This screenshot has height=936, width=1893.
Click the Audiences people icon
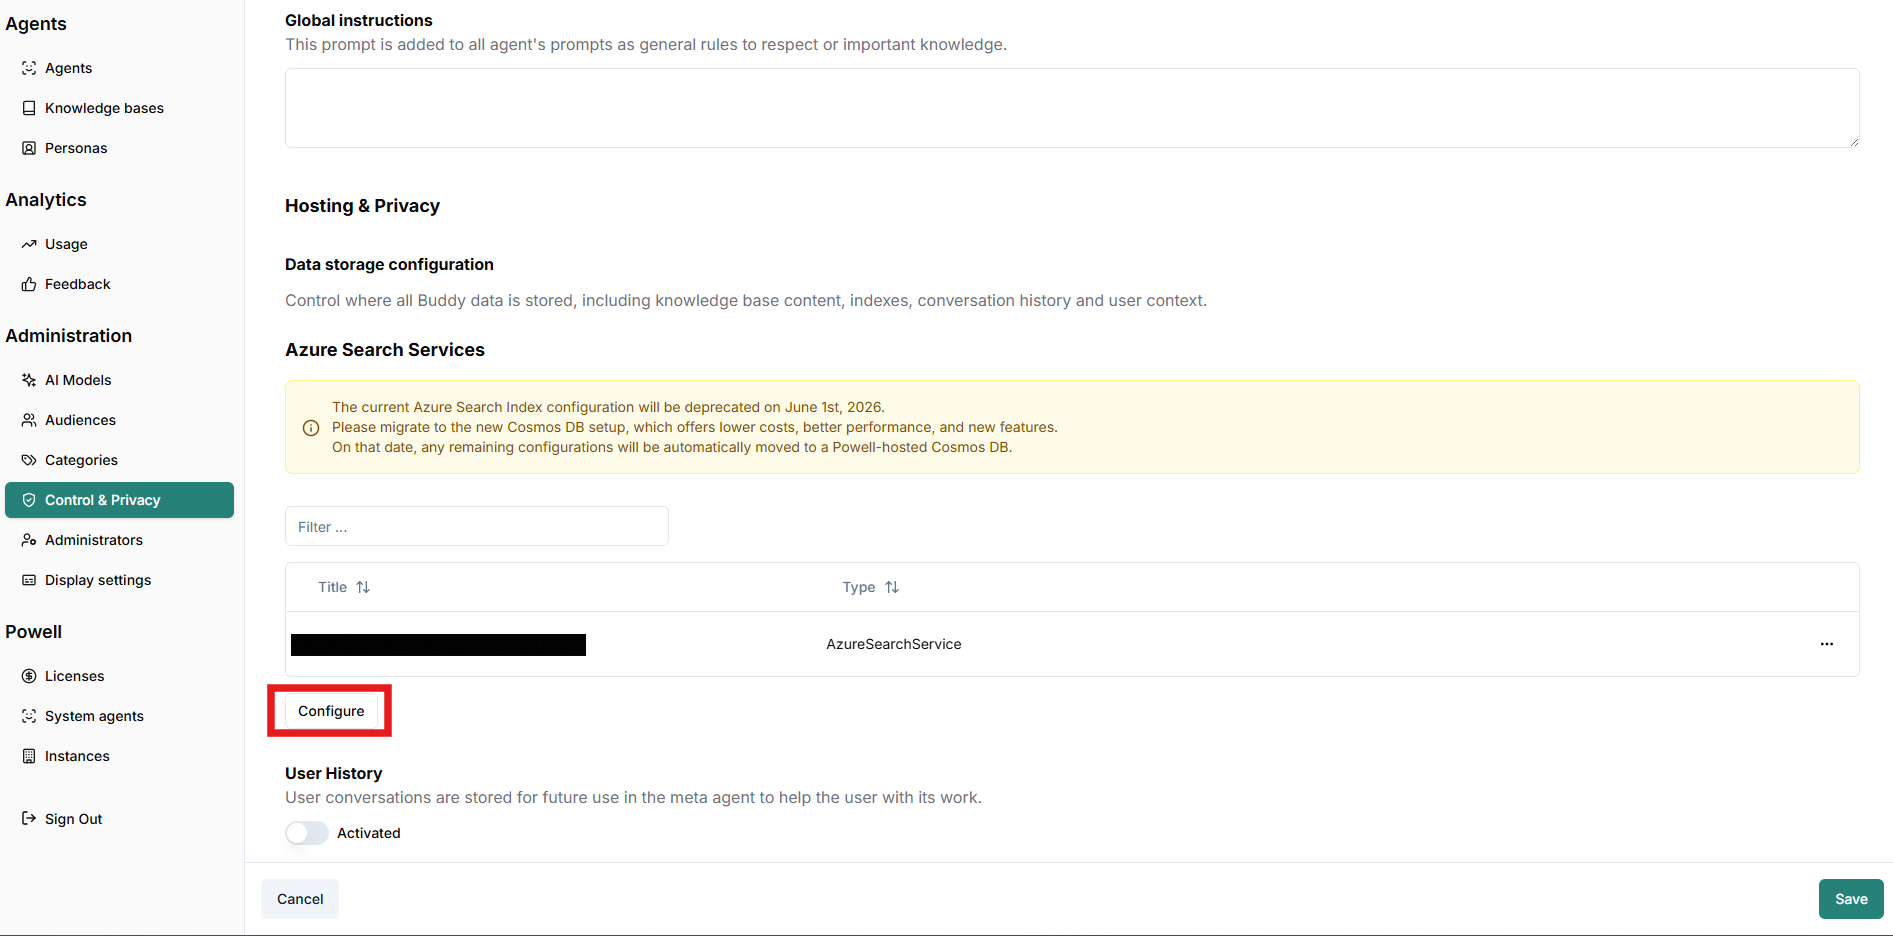coord(29,420)
